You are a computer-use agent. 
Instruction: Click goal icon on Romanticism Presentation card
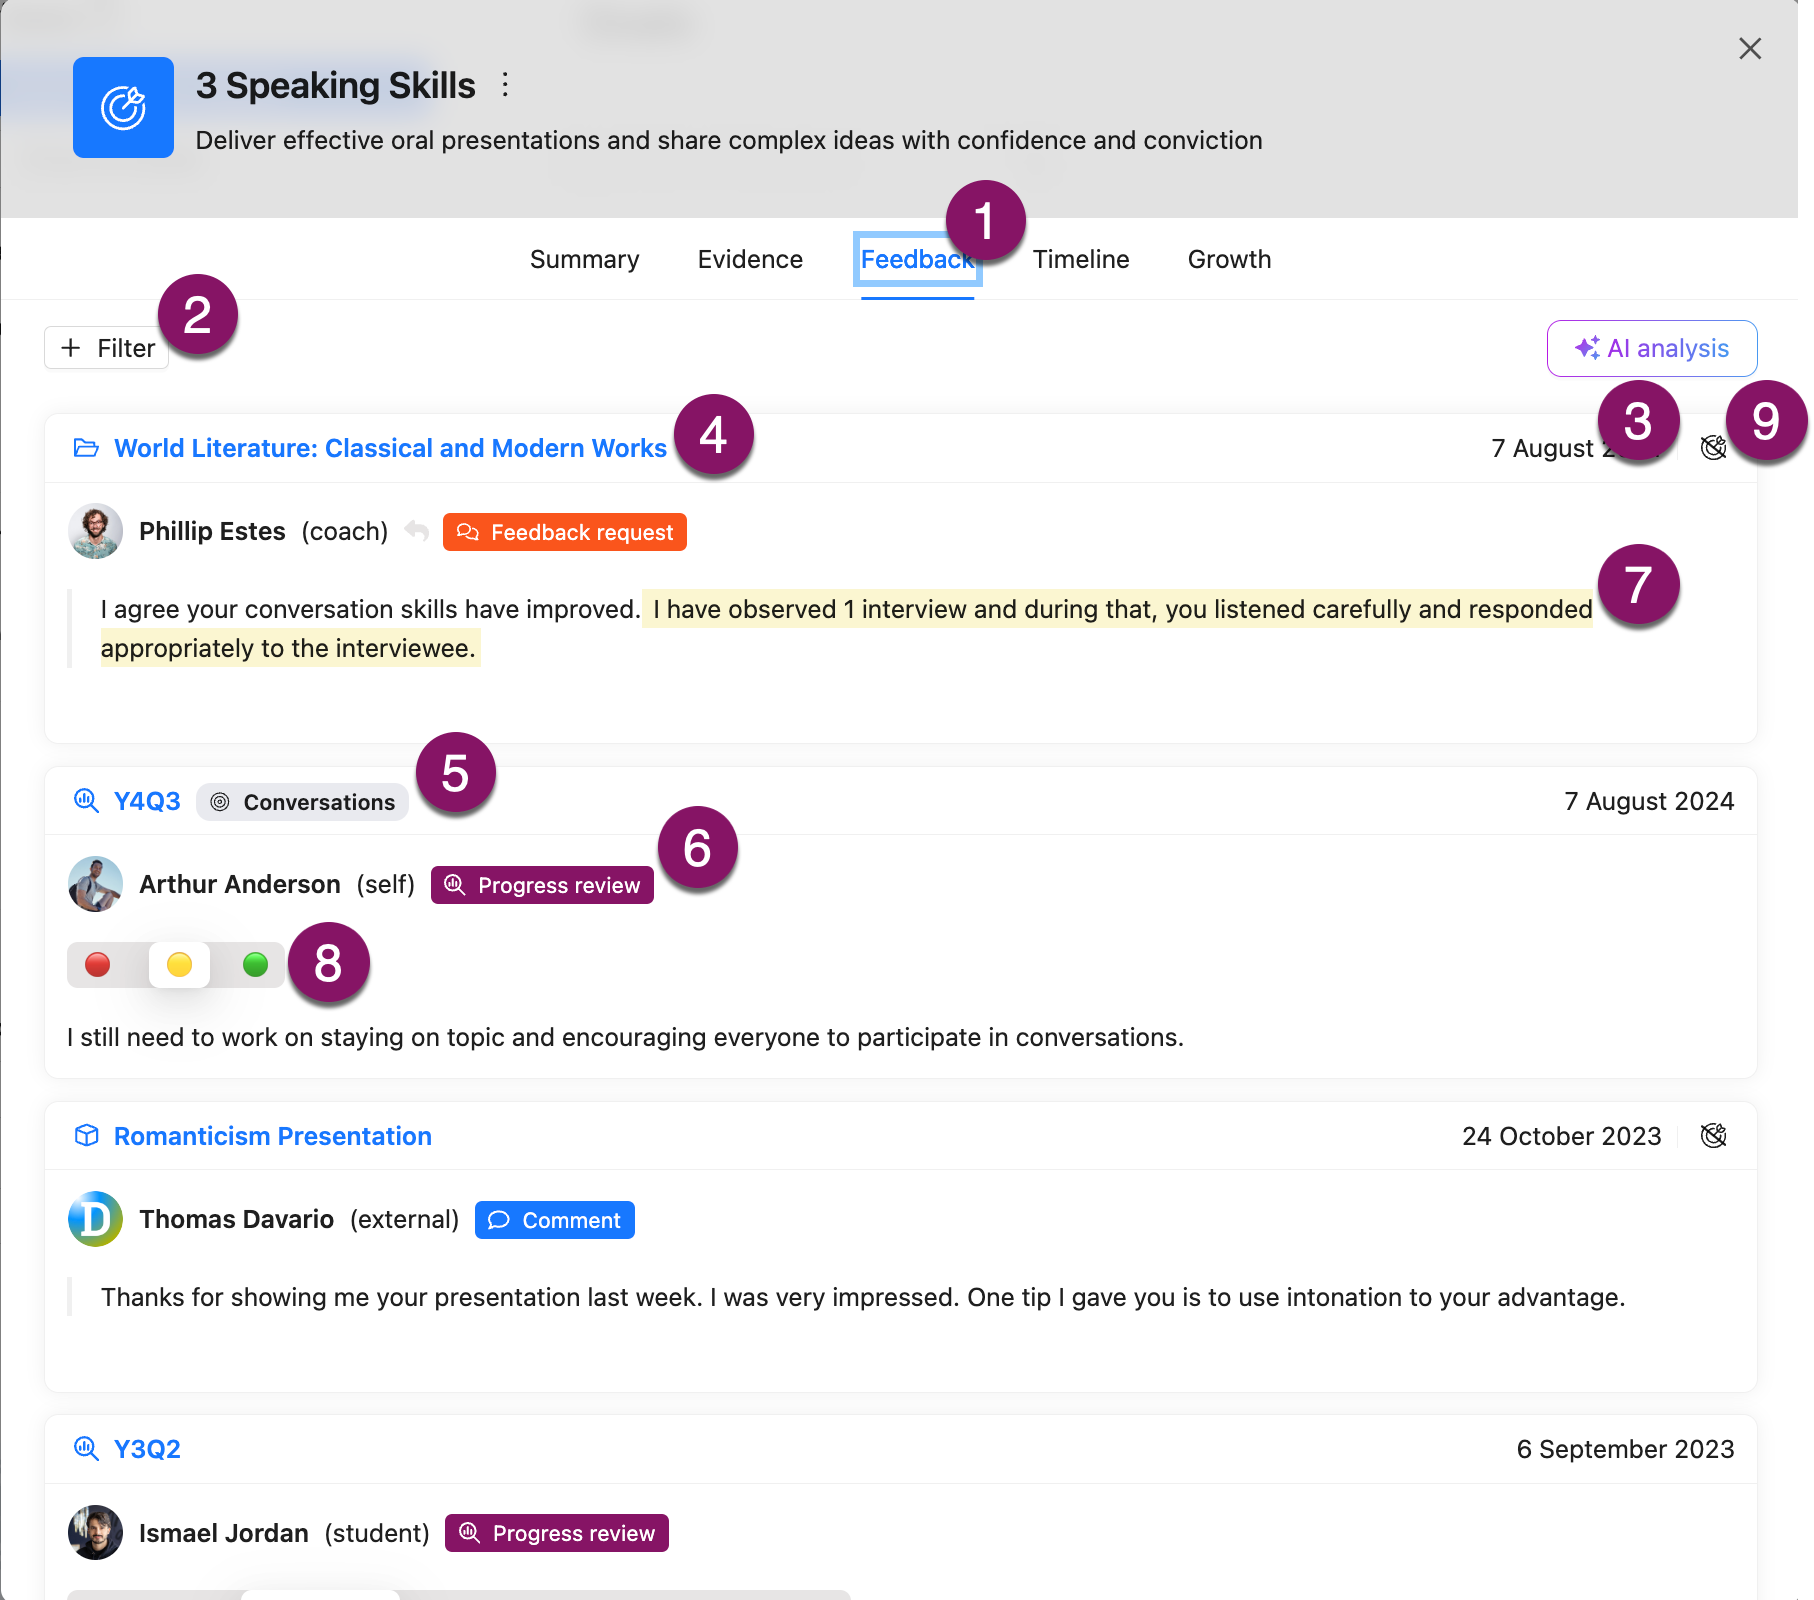1713,1136
